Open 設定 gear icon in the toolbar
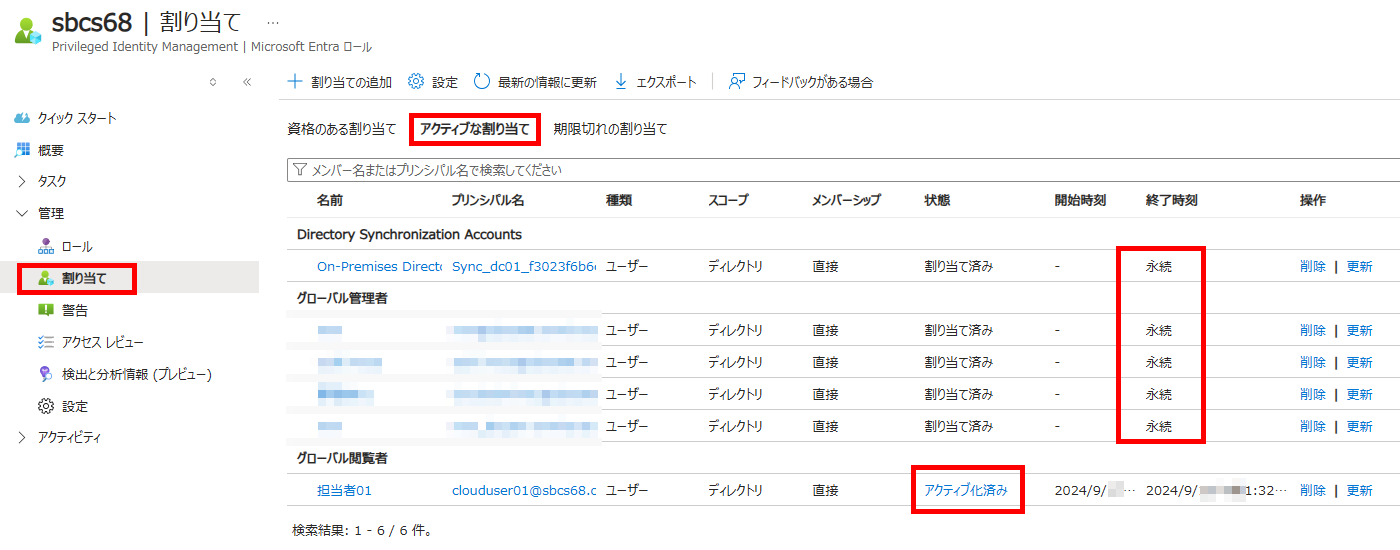The height and width of the screenshot is (550, 1400). click(x=416, y=82)
